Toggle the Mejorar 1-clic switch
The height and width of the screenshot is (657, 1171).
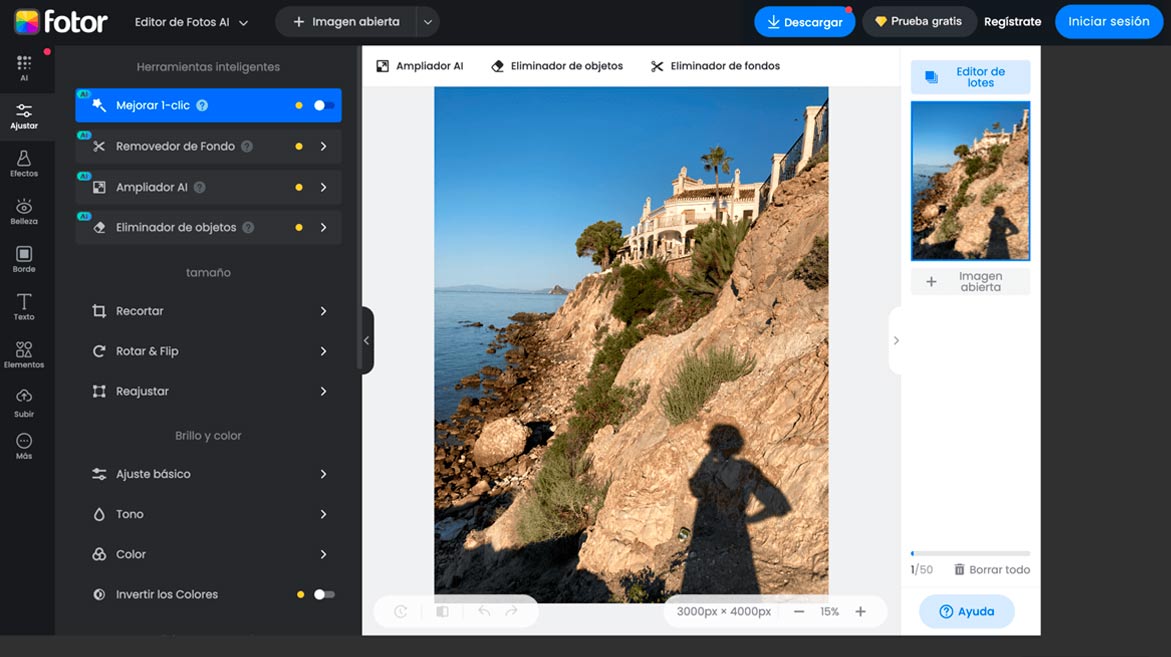(323, 105)
